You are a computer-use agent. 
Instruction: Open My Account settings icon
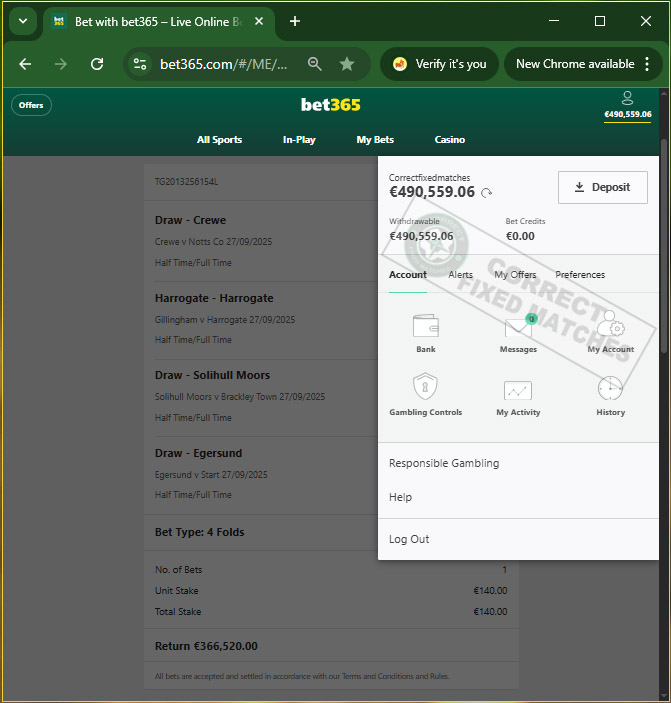610,326
